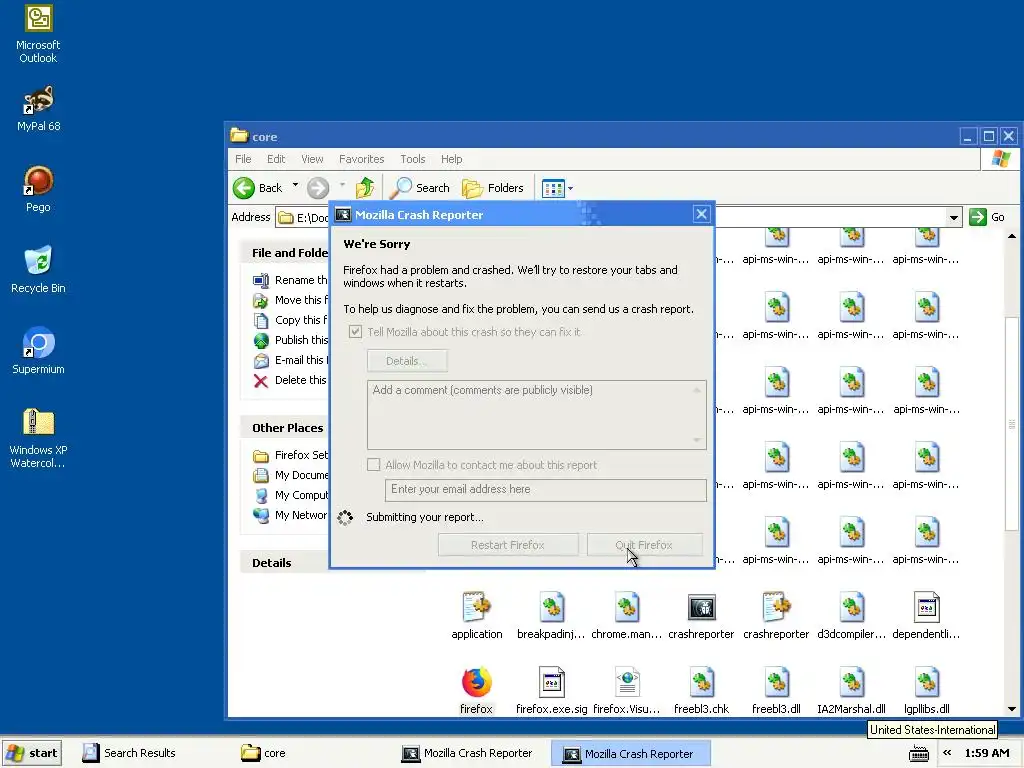Screen dimensions: 1024x768
Task: Click the Up folder toolbar icon
Action: [365, 188]
